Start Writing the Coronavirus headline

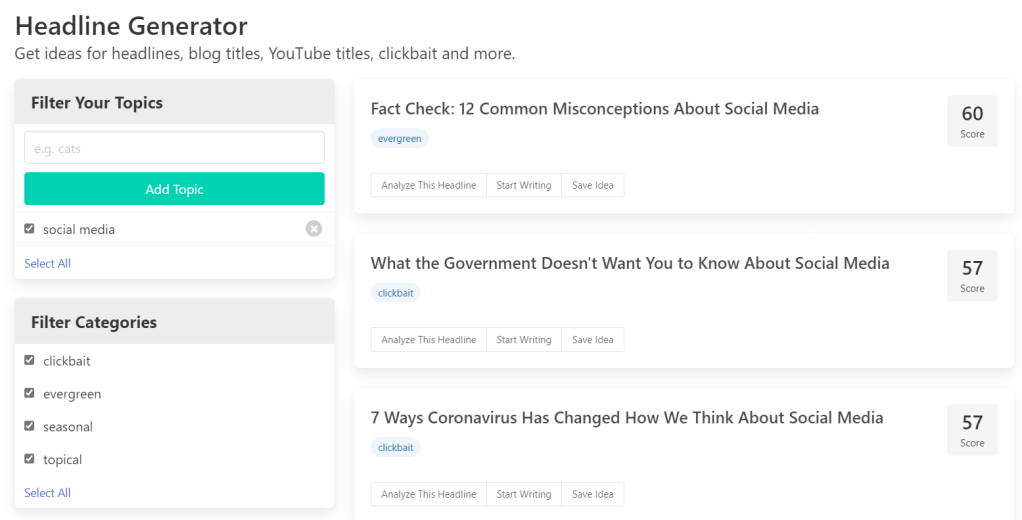(x=523, y=494)
